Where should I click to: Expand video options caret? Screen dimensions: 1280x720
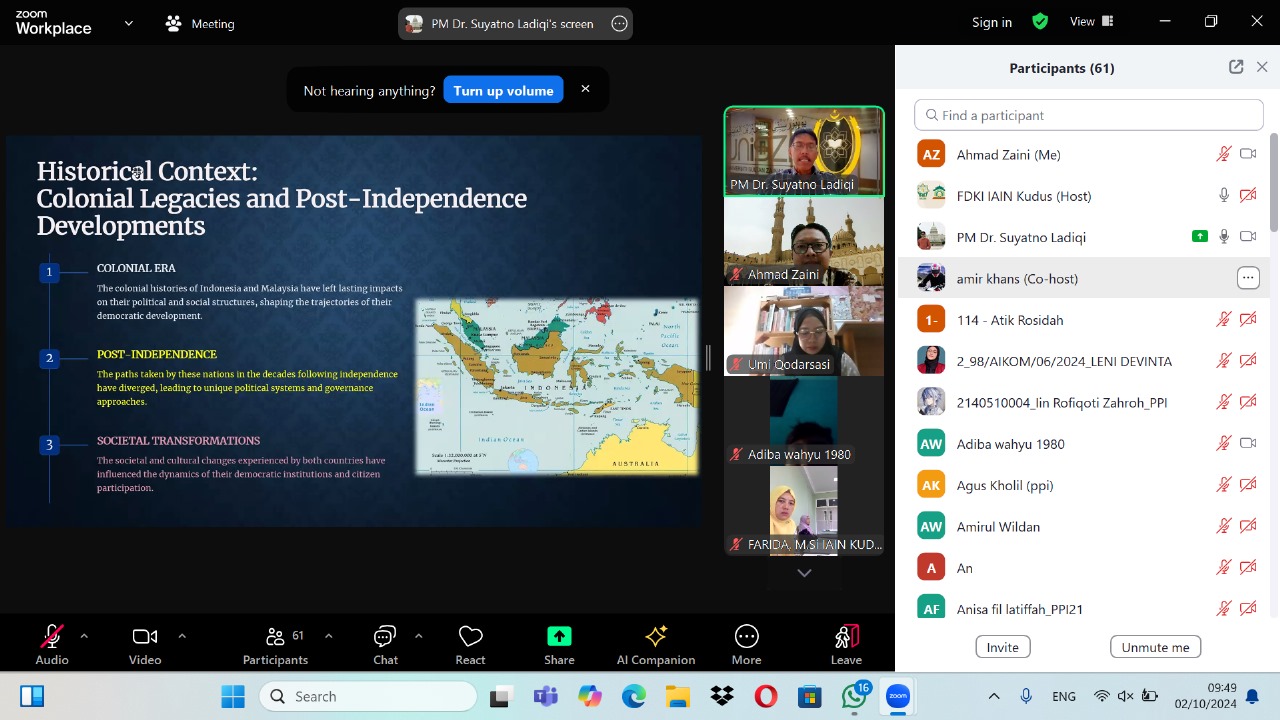[x=182, y=635]
